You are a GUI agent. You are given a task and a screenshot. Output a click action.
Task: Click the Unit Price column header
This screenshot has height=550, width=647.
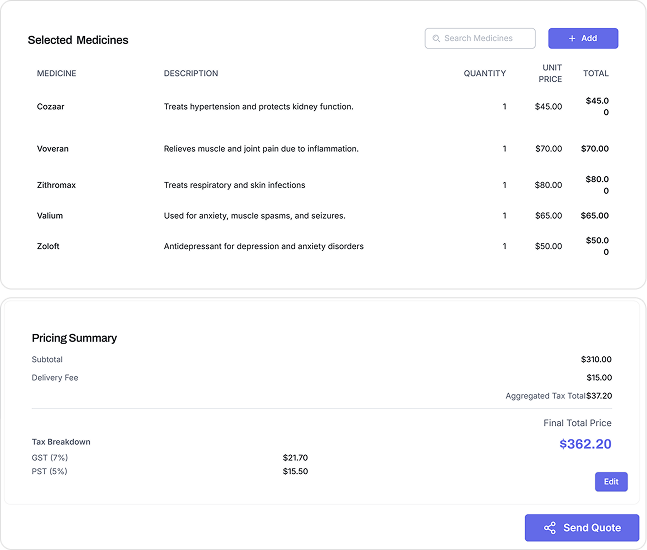[550, 74]
